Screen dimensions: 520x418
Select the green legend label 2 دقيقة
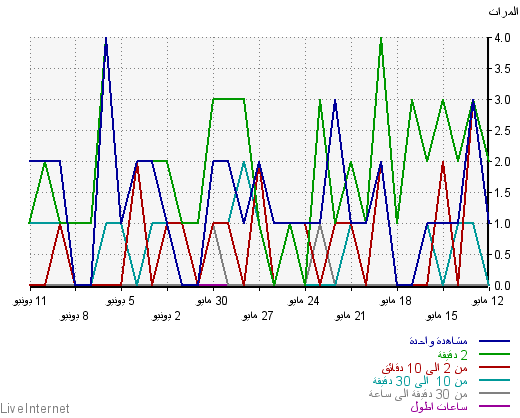coord(452,355)
